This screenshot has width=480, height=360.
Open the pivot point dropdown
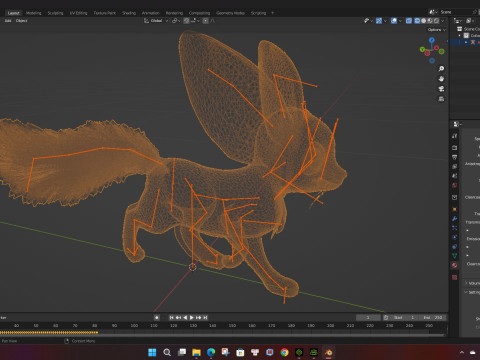click(x=176, y=21)
